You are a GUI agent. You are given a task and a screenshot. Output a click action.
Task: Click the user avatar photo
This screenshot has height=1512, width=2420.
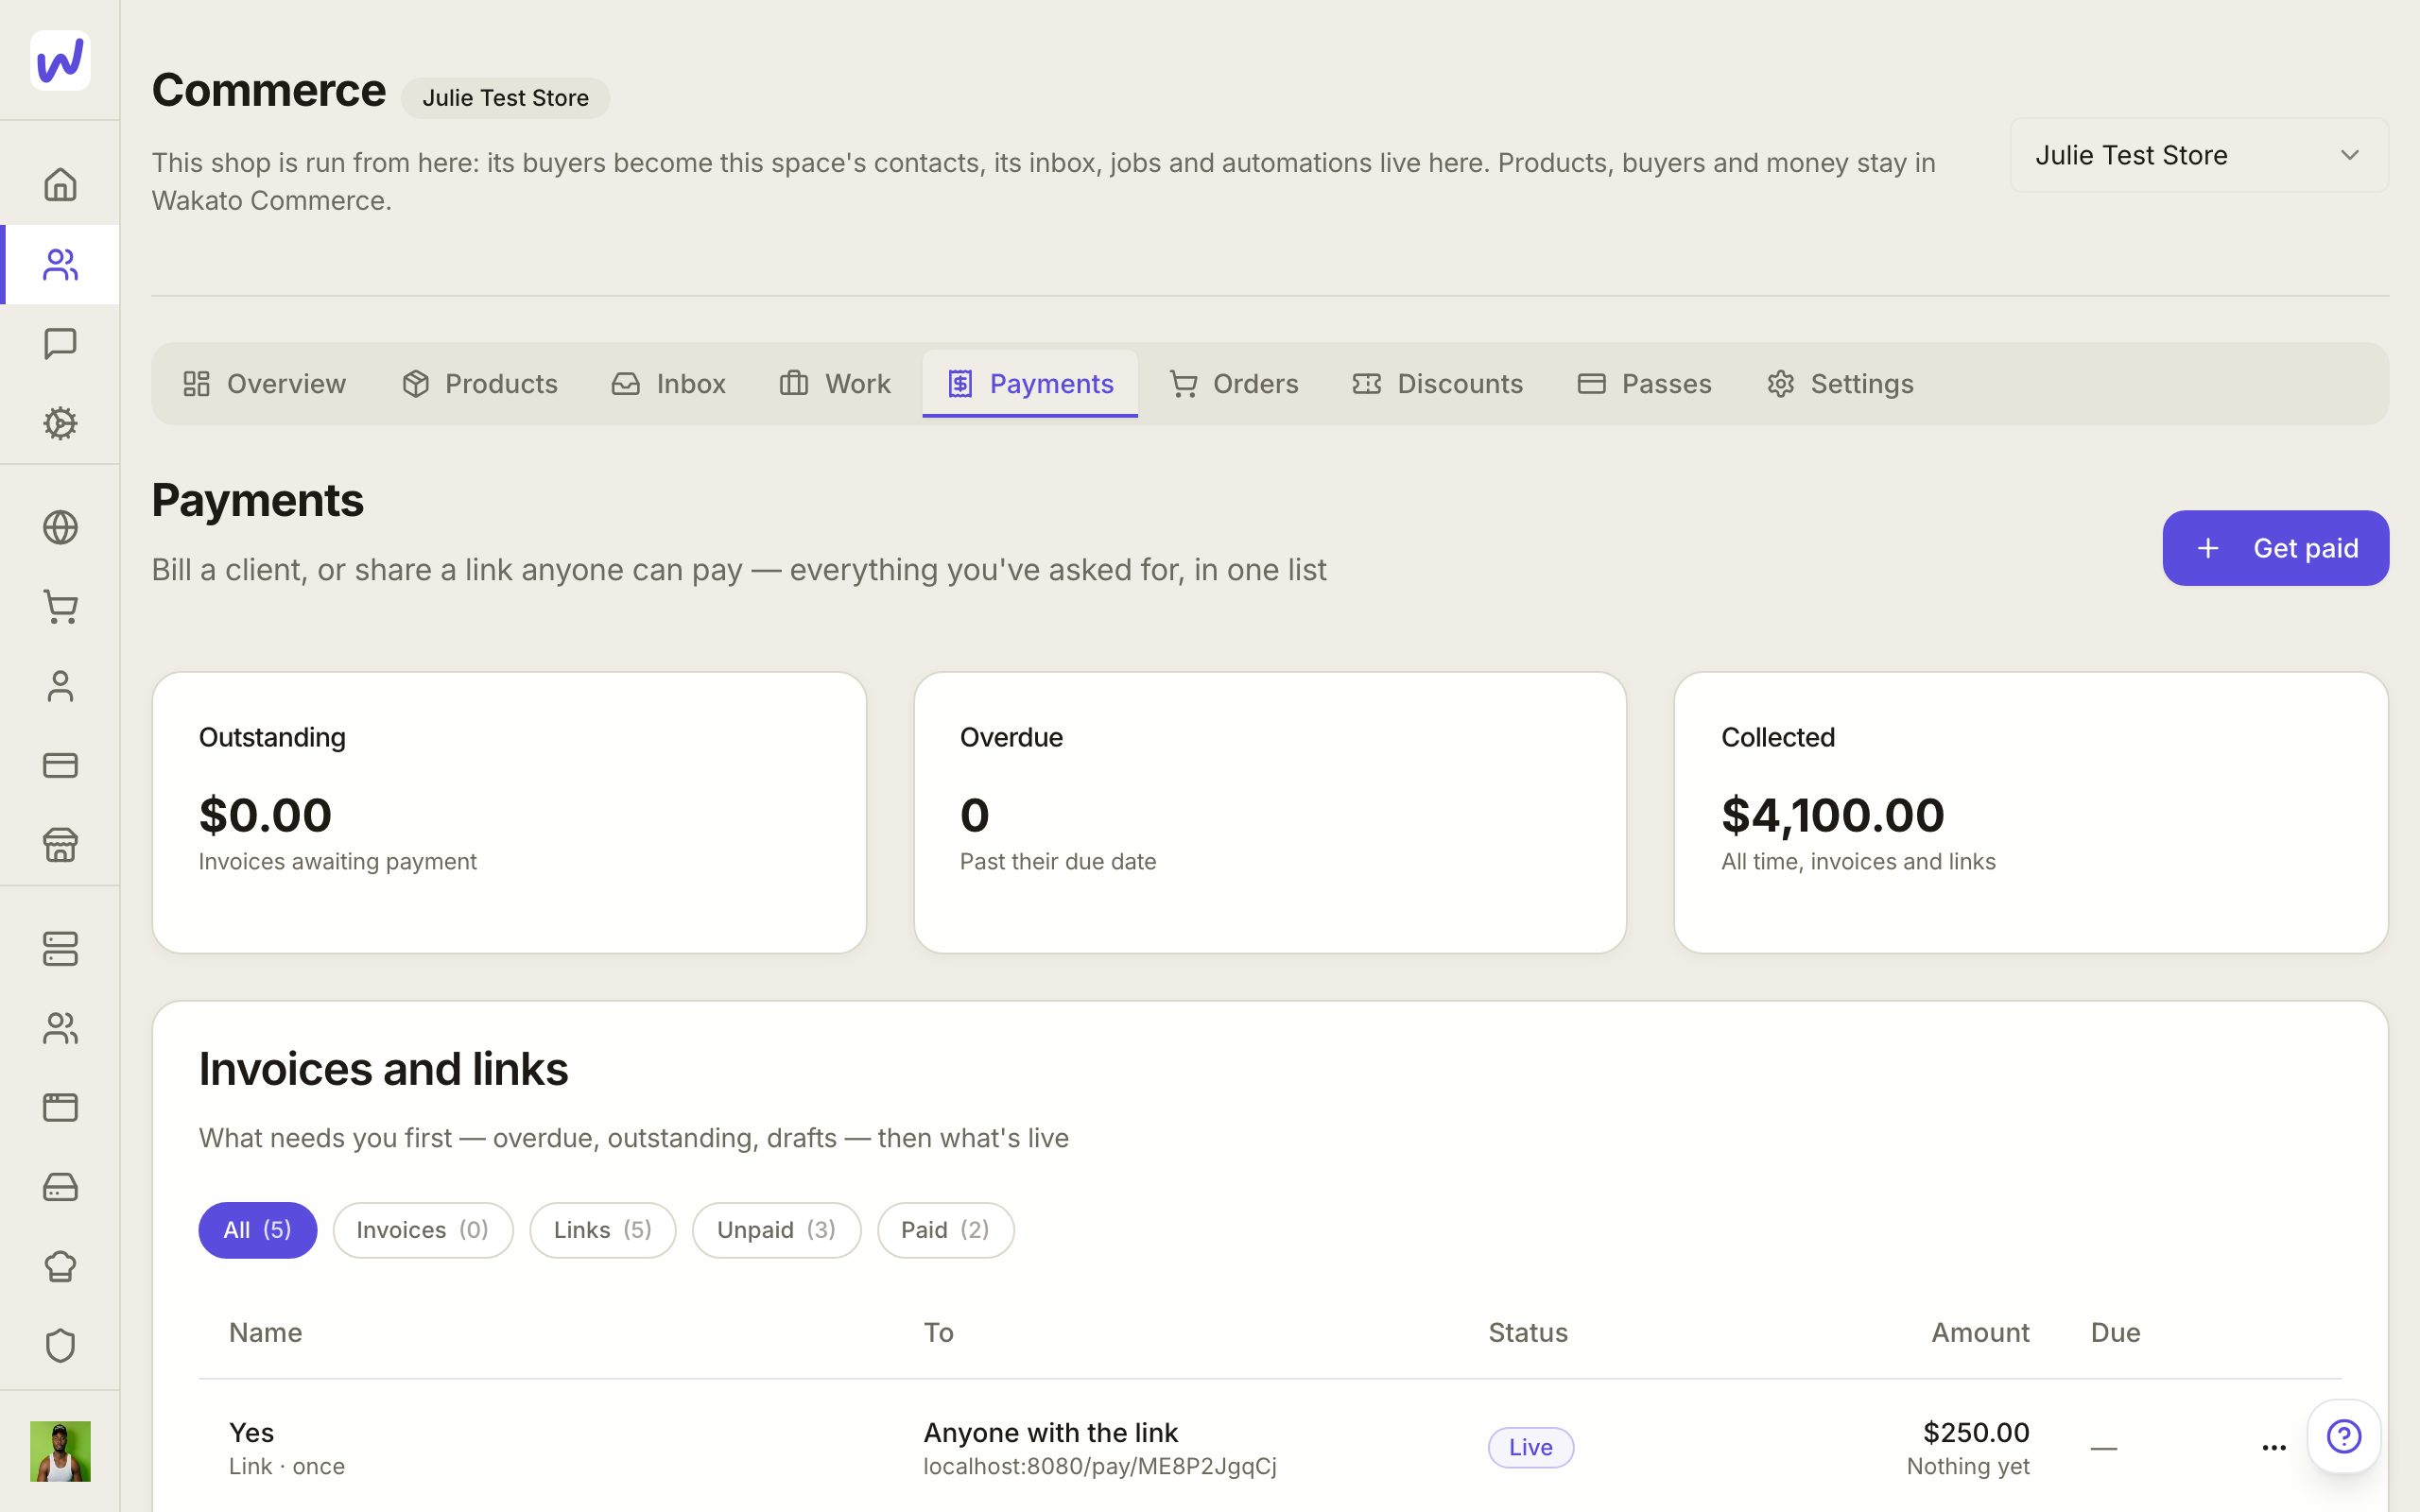60,1451
